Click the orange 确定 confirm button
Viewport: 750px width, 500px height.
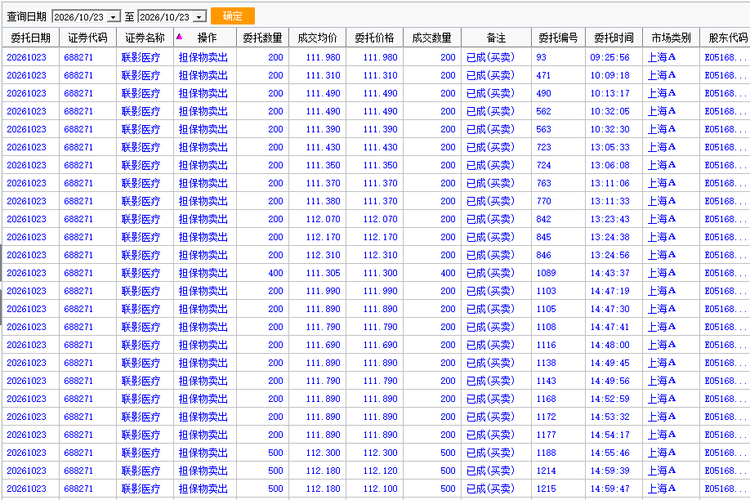pos(232,16)
